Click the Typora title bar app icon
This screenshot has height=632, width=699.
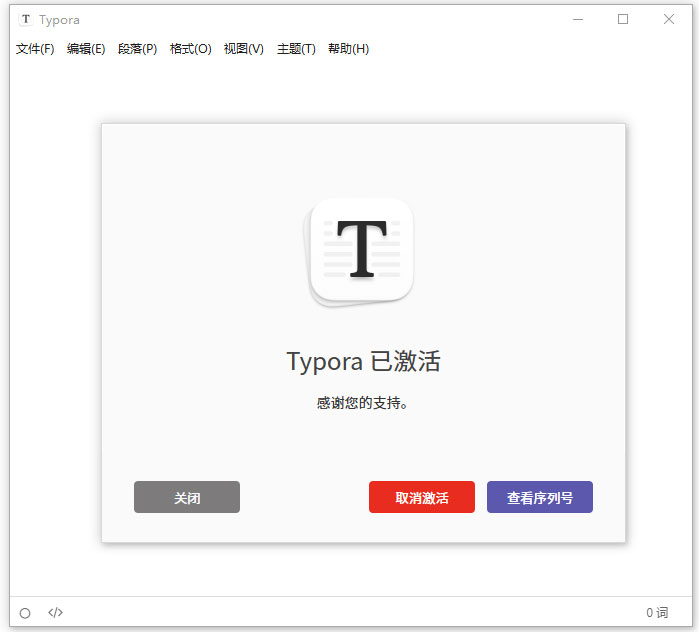26,20
